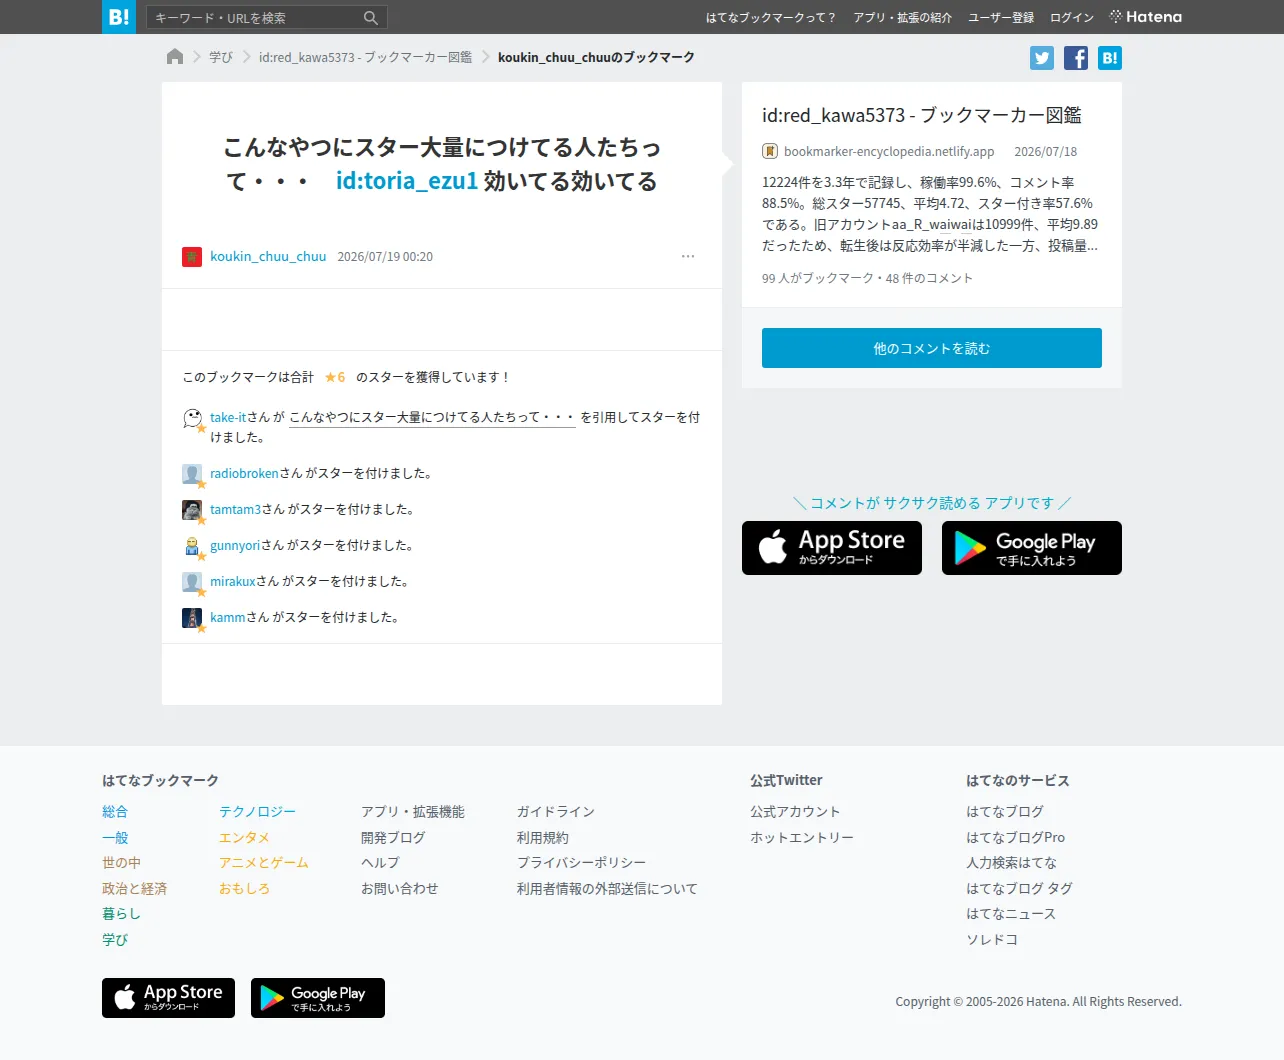Open the id:toria_ezu1 mention link
The image size is (1284, 1060).
tap(407, 181)
